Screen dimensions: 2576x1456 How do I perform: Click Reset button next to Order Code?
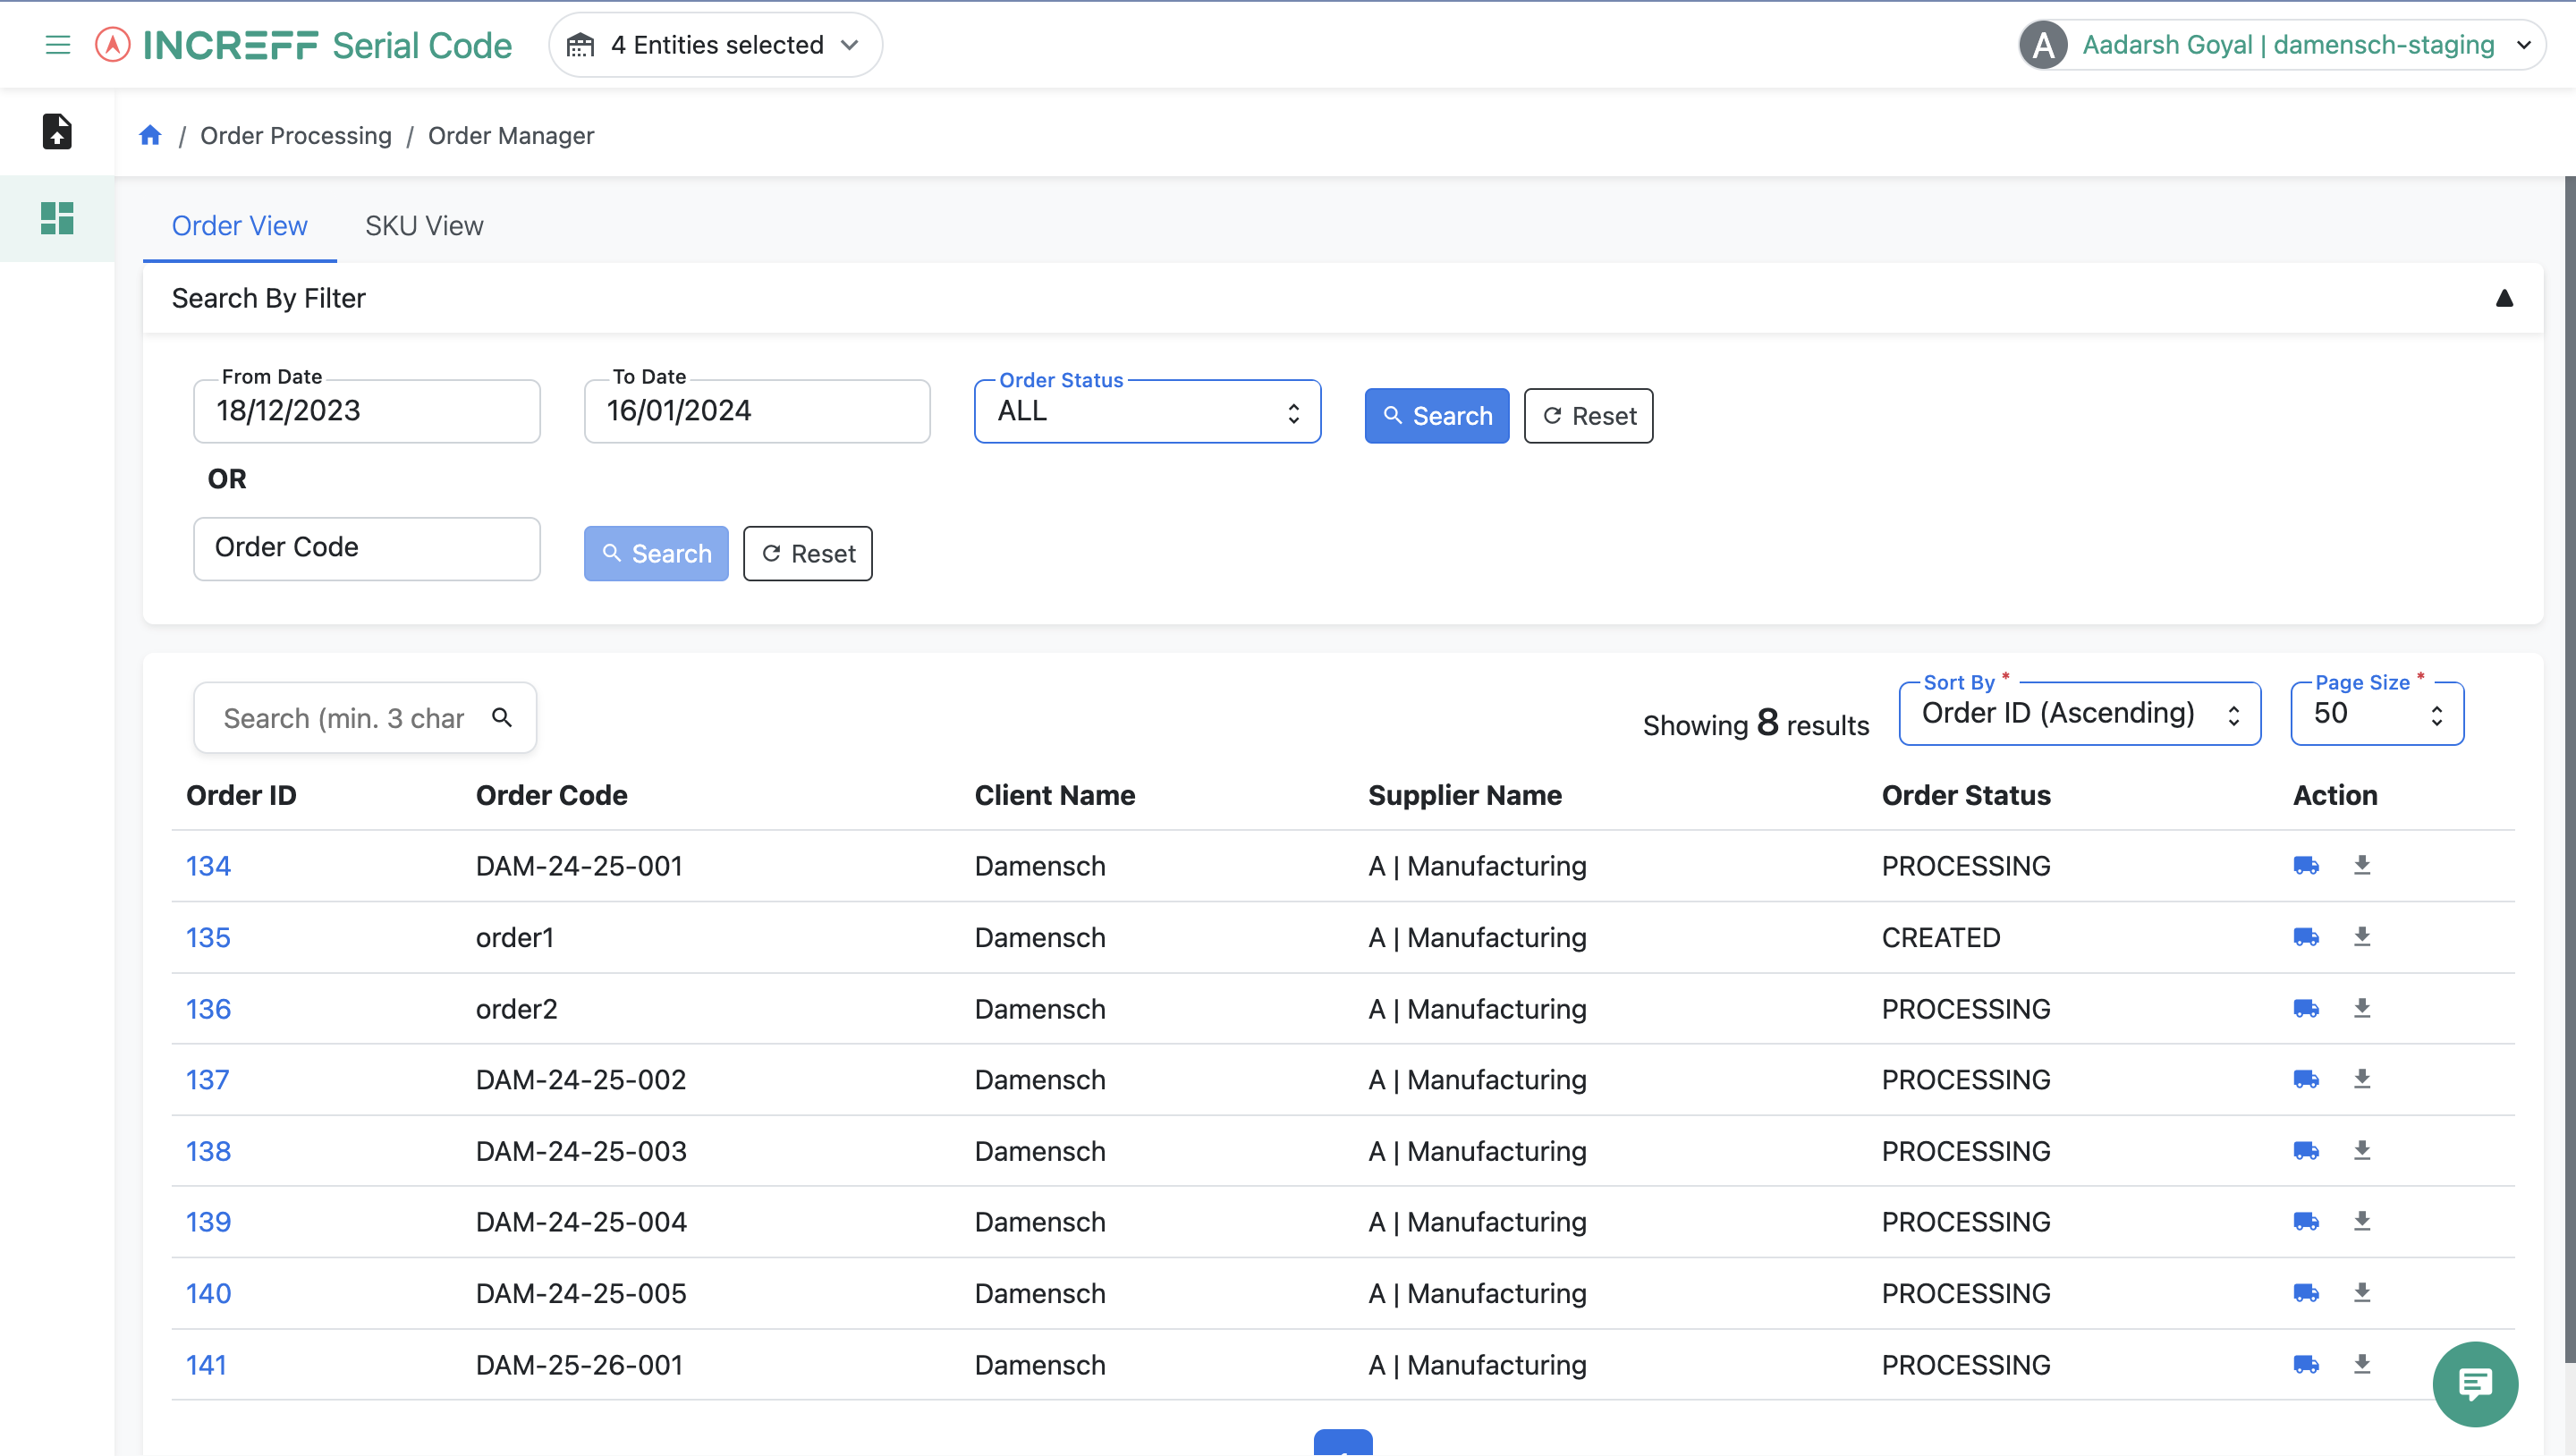point(807,554)
